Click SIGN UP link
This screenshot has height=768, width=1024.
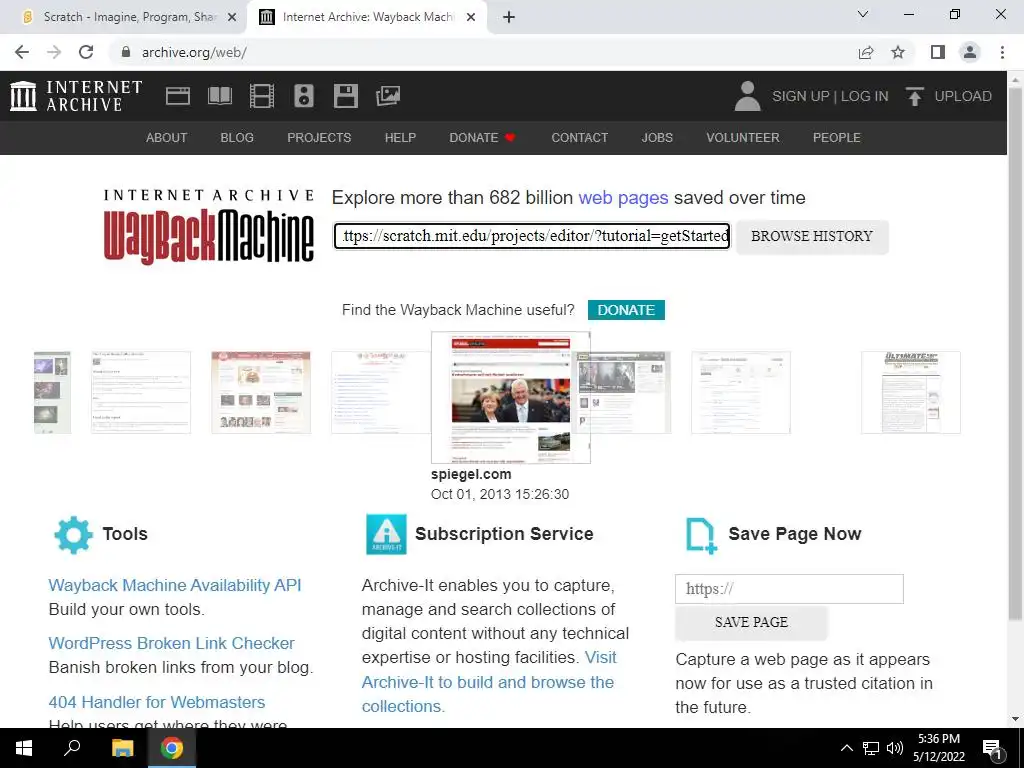click(x=801, y=96)
